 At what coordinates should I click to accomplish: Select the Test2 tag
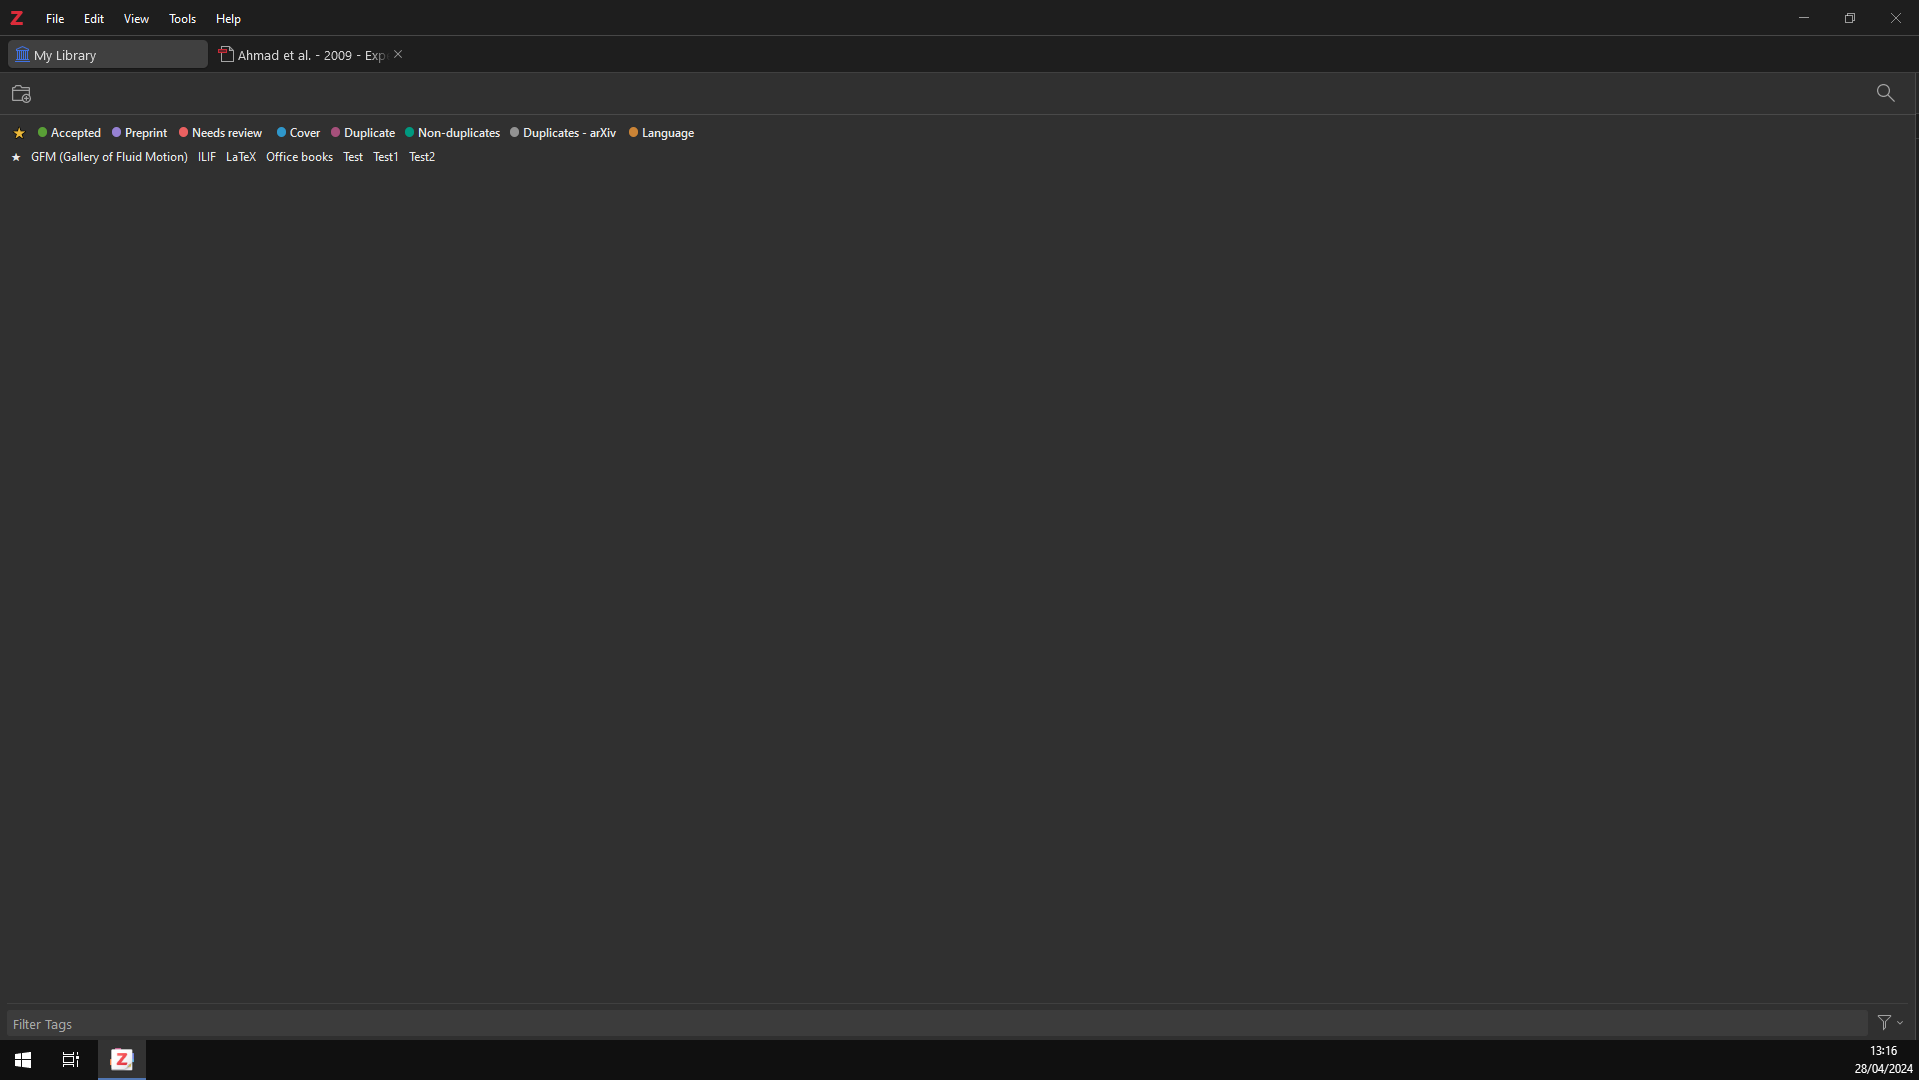point(422,157)
